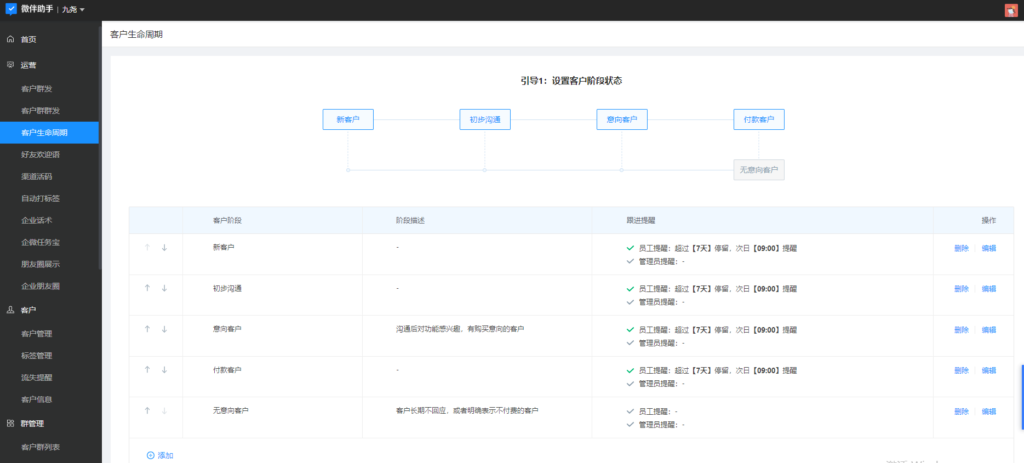Delete the 意向客户 stage row
1024x463 pixels.
click(x=961, y=330)
